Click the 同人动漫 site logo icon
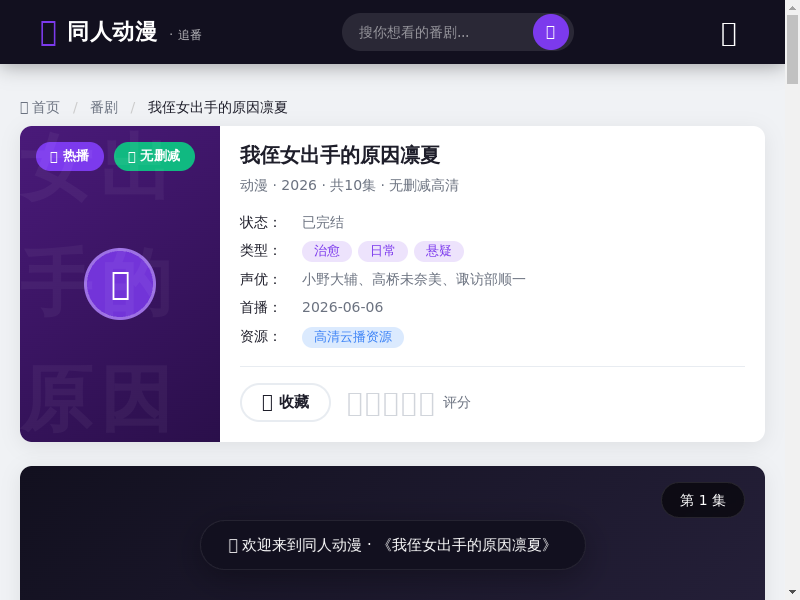The width and height of the screenshot is (800, 600). pos(48,33)
